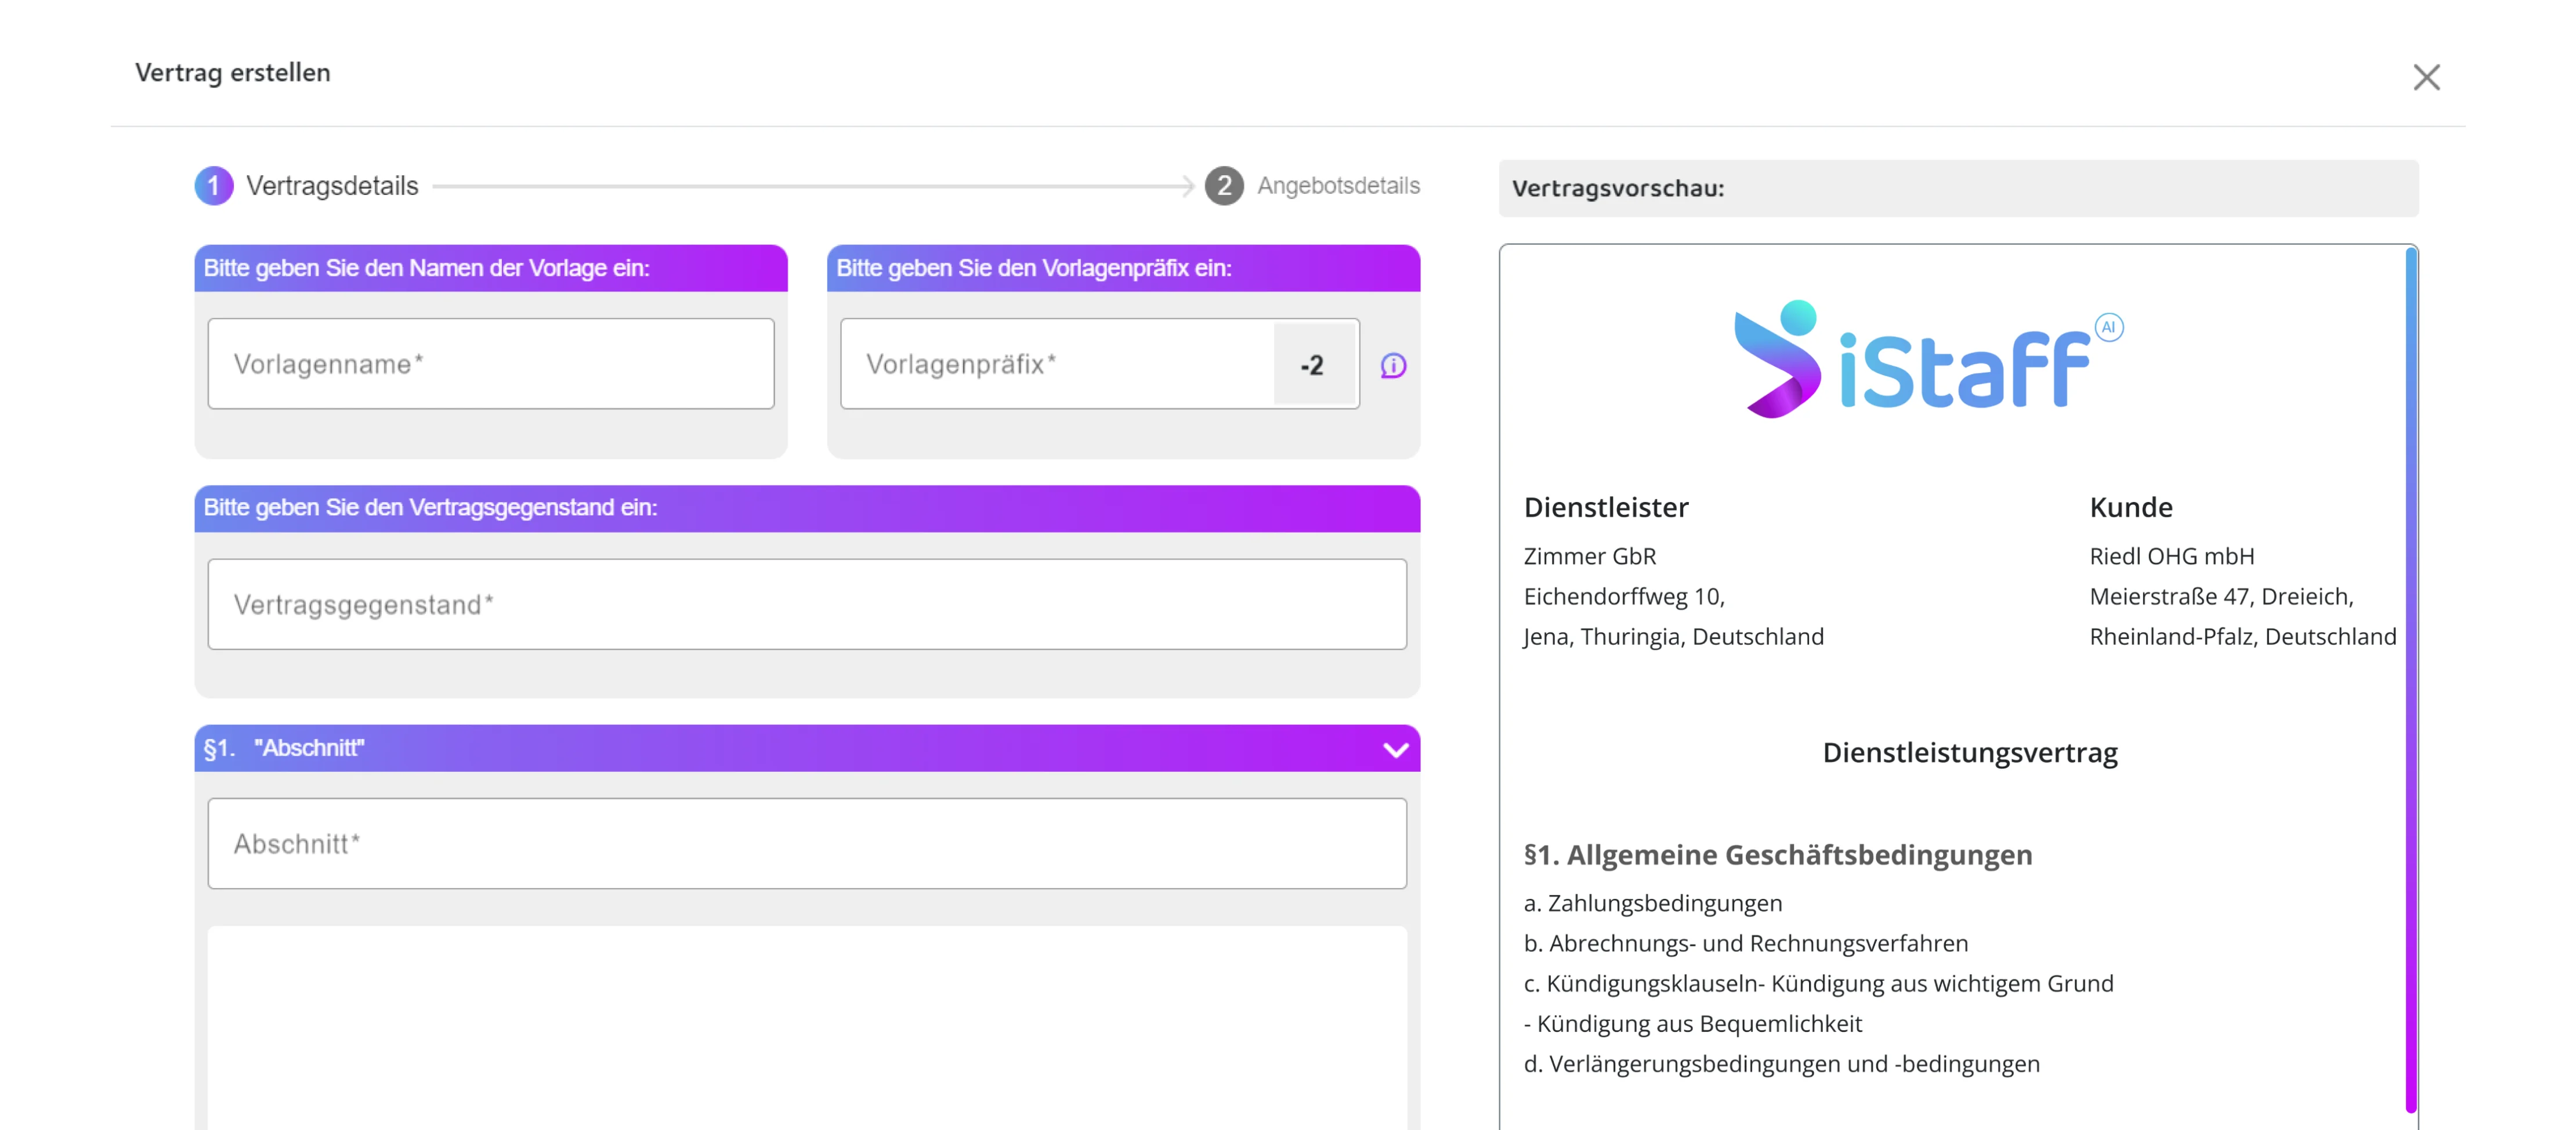Focus the Vorlagenname input field
The height and width of the screenshot is (1130, 2576).
491,364
